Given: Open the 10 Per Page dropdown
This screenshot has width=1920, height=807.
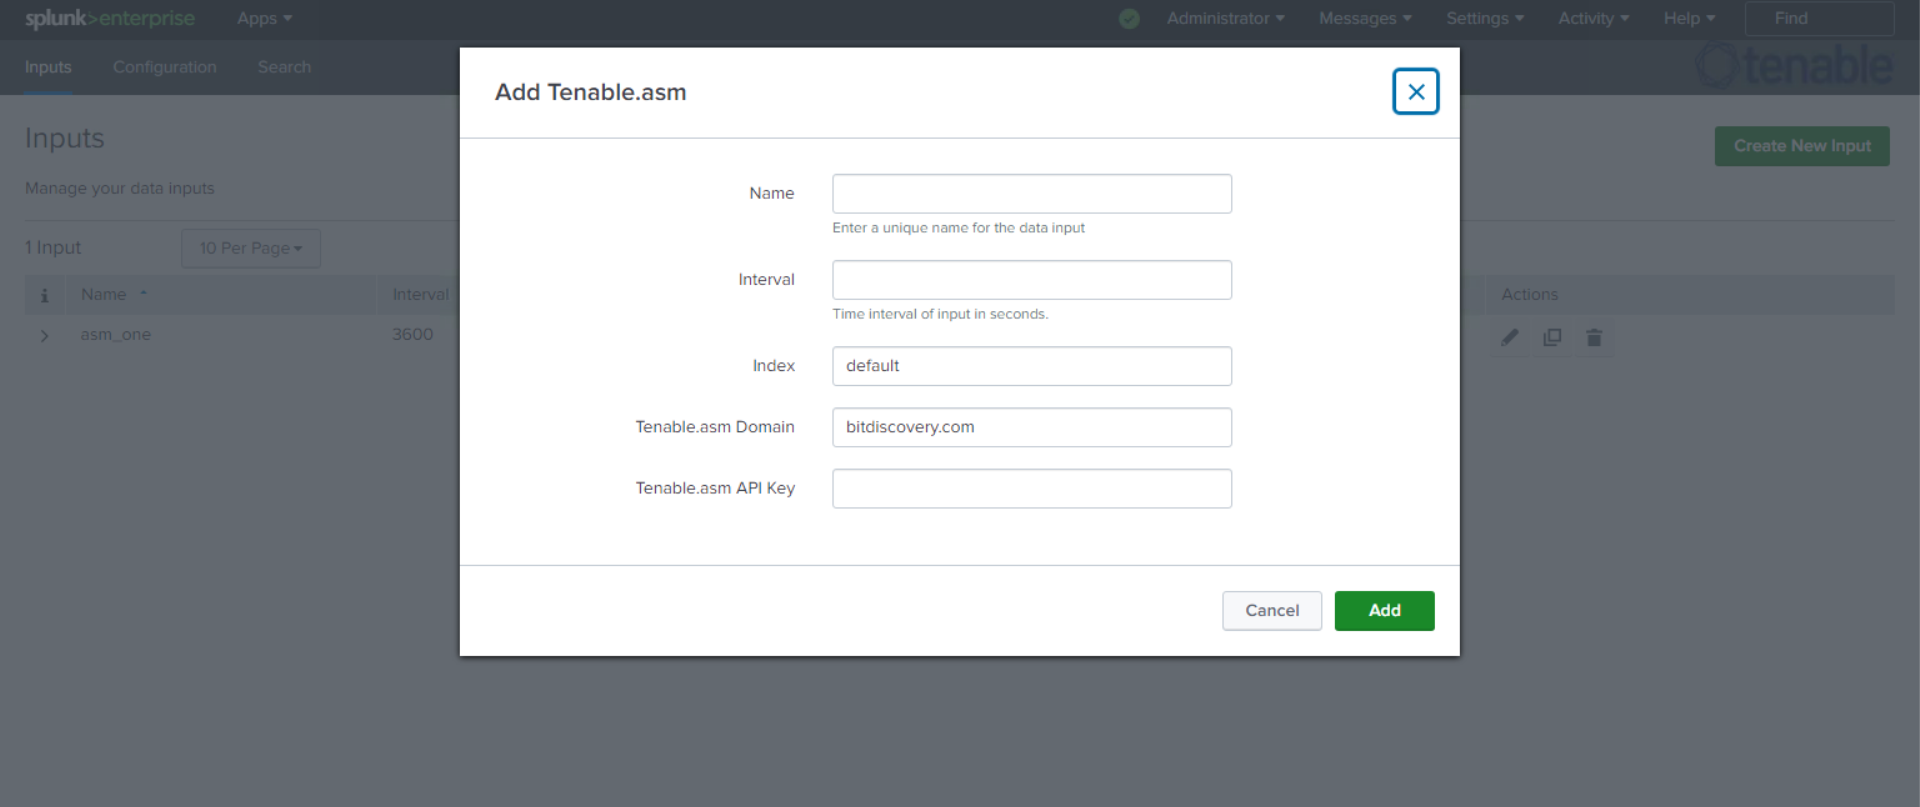Looking at the screenshot, I should tap(251, 248).
